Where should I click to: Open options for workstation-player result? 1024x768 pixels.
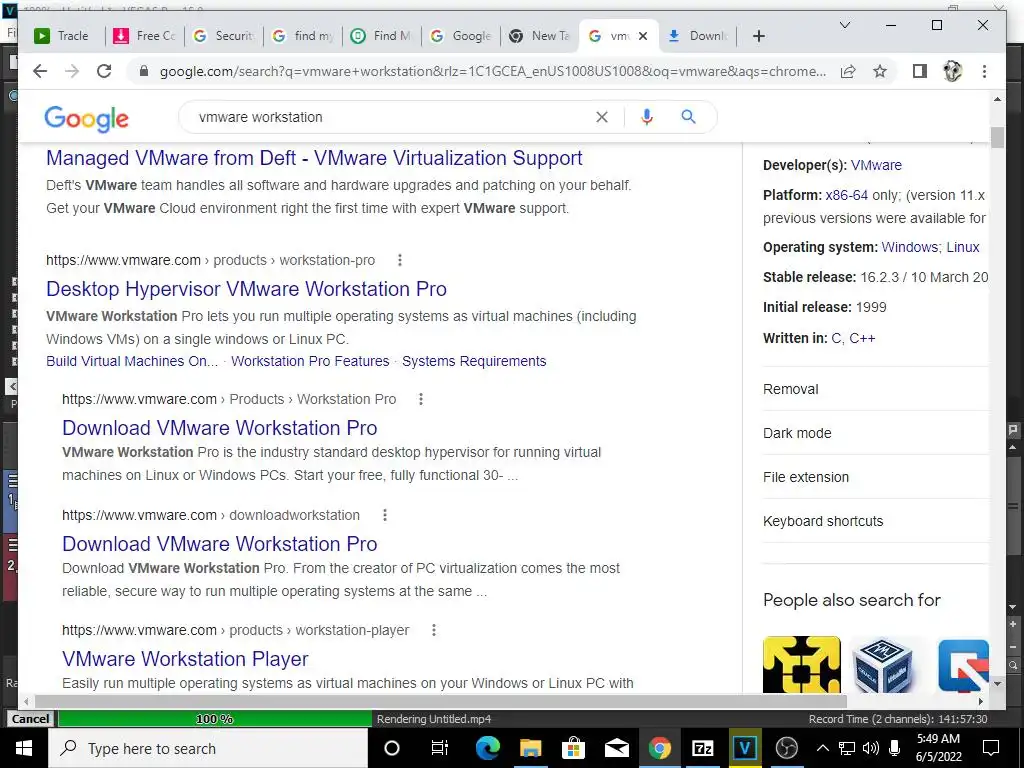coord(434,630)
